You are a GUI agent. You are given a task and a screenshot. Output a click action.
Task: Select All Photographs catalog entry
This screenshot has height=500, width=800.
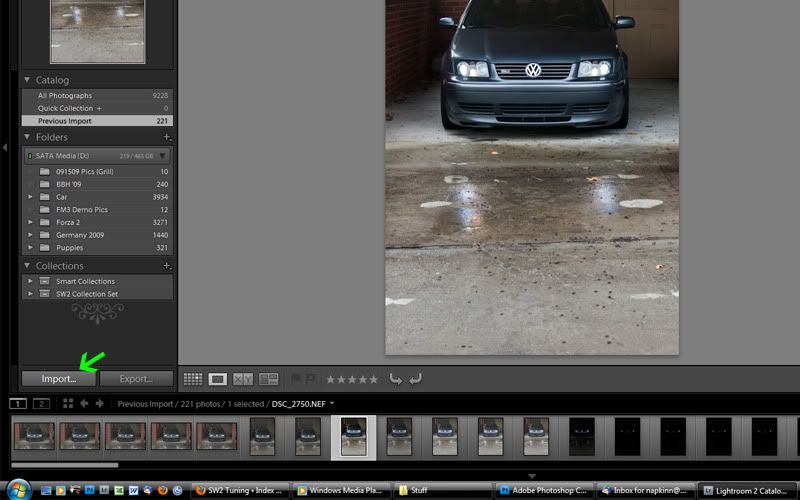click(x=97, y=95)
